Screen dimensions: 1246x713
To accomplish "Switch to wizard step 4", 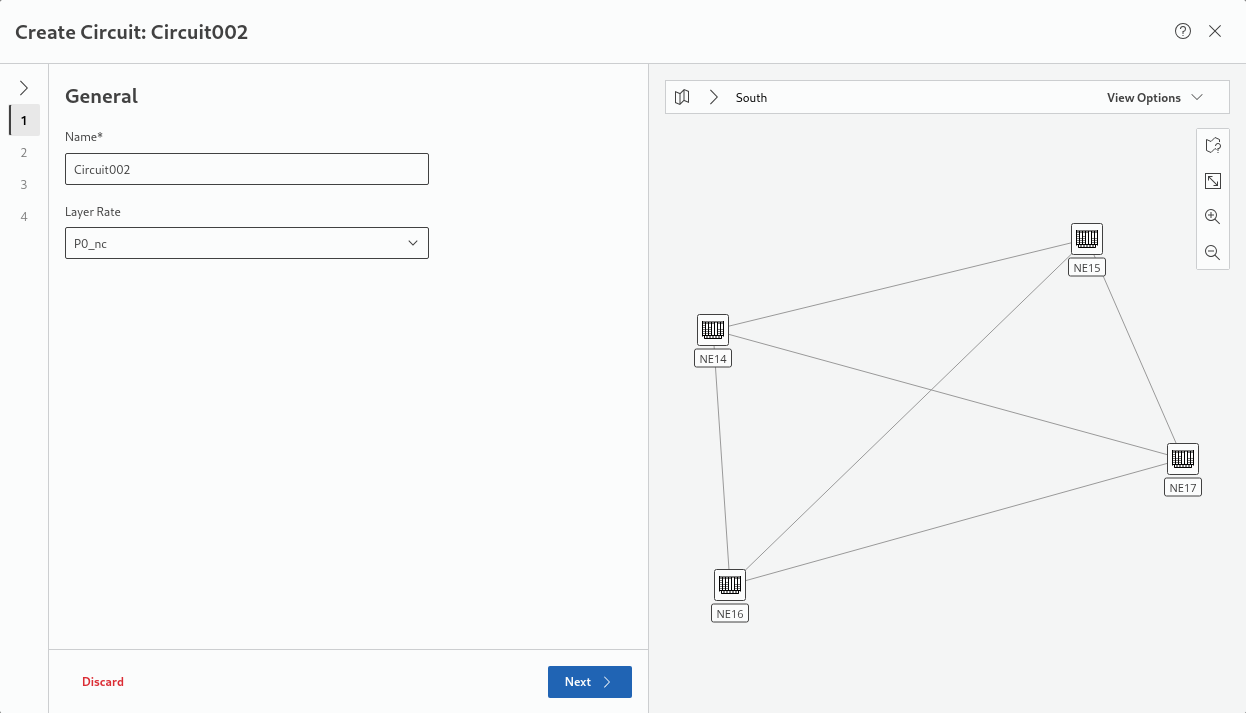I will (24, 217).
